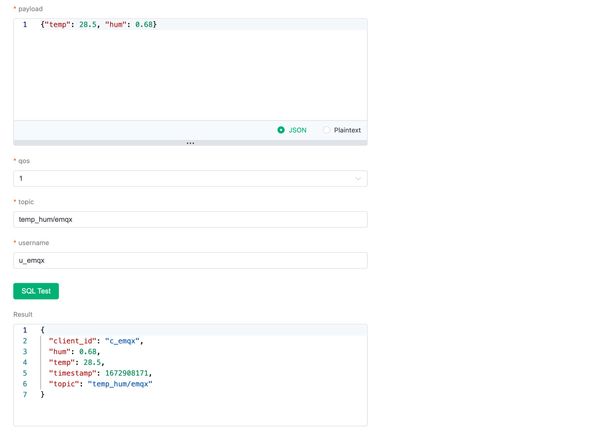Click the hum value line in Result
Screen dimensions: 600x440
74,352
